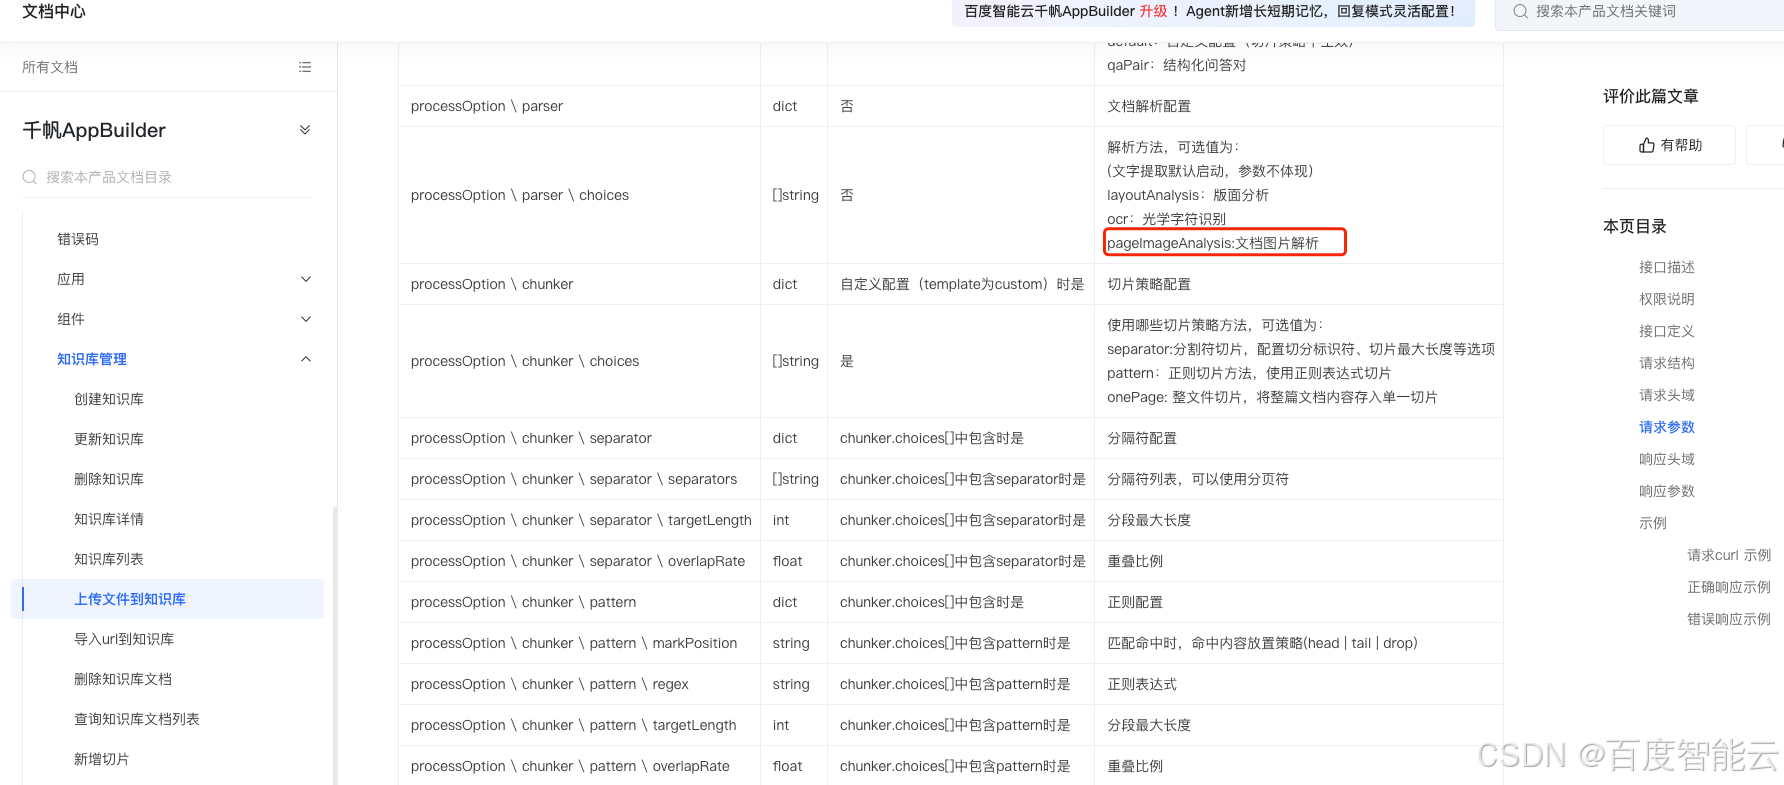Click the magnifier icon in top search
1784x785 pixels.
[x=1520, y=11]
